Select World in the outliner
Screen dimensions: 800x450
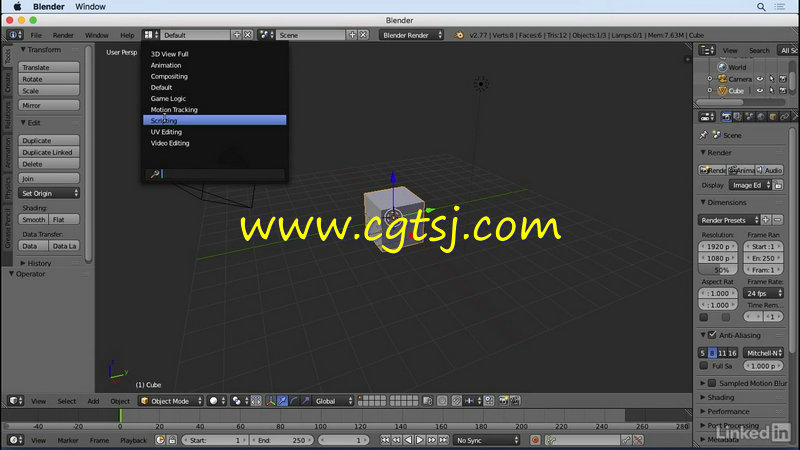737,67
